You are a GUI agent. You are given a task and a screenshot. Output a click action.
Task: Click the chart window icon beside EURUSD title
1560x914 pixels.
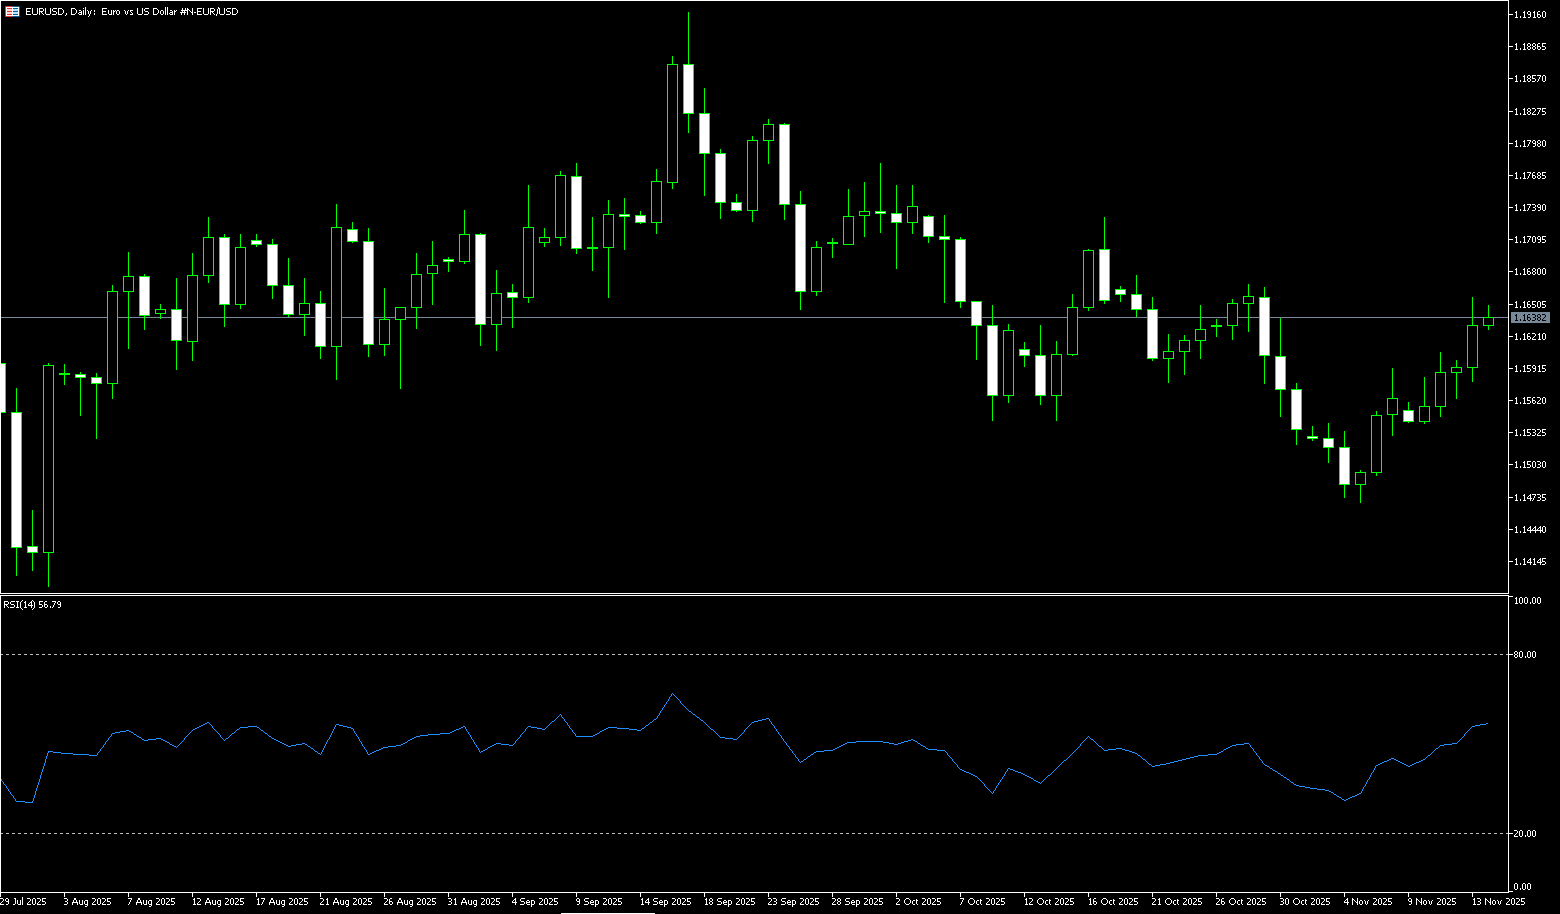[x=13, y=11]
